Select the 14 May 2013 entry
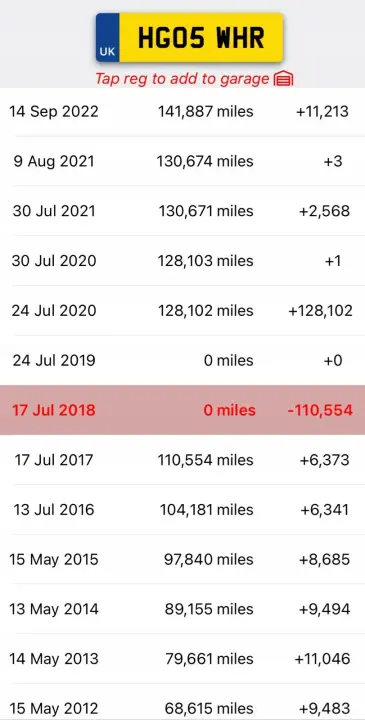This screenshot has height=720, width=365. (x=182, y=659)
